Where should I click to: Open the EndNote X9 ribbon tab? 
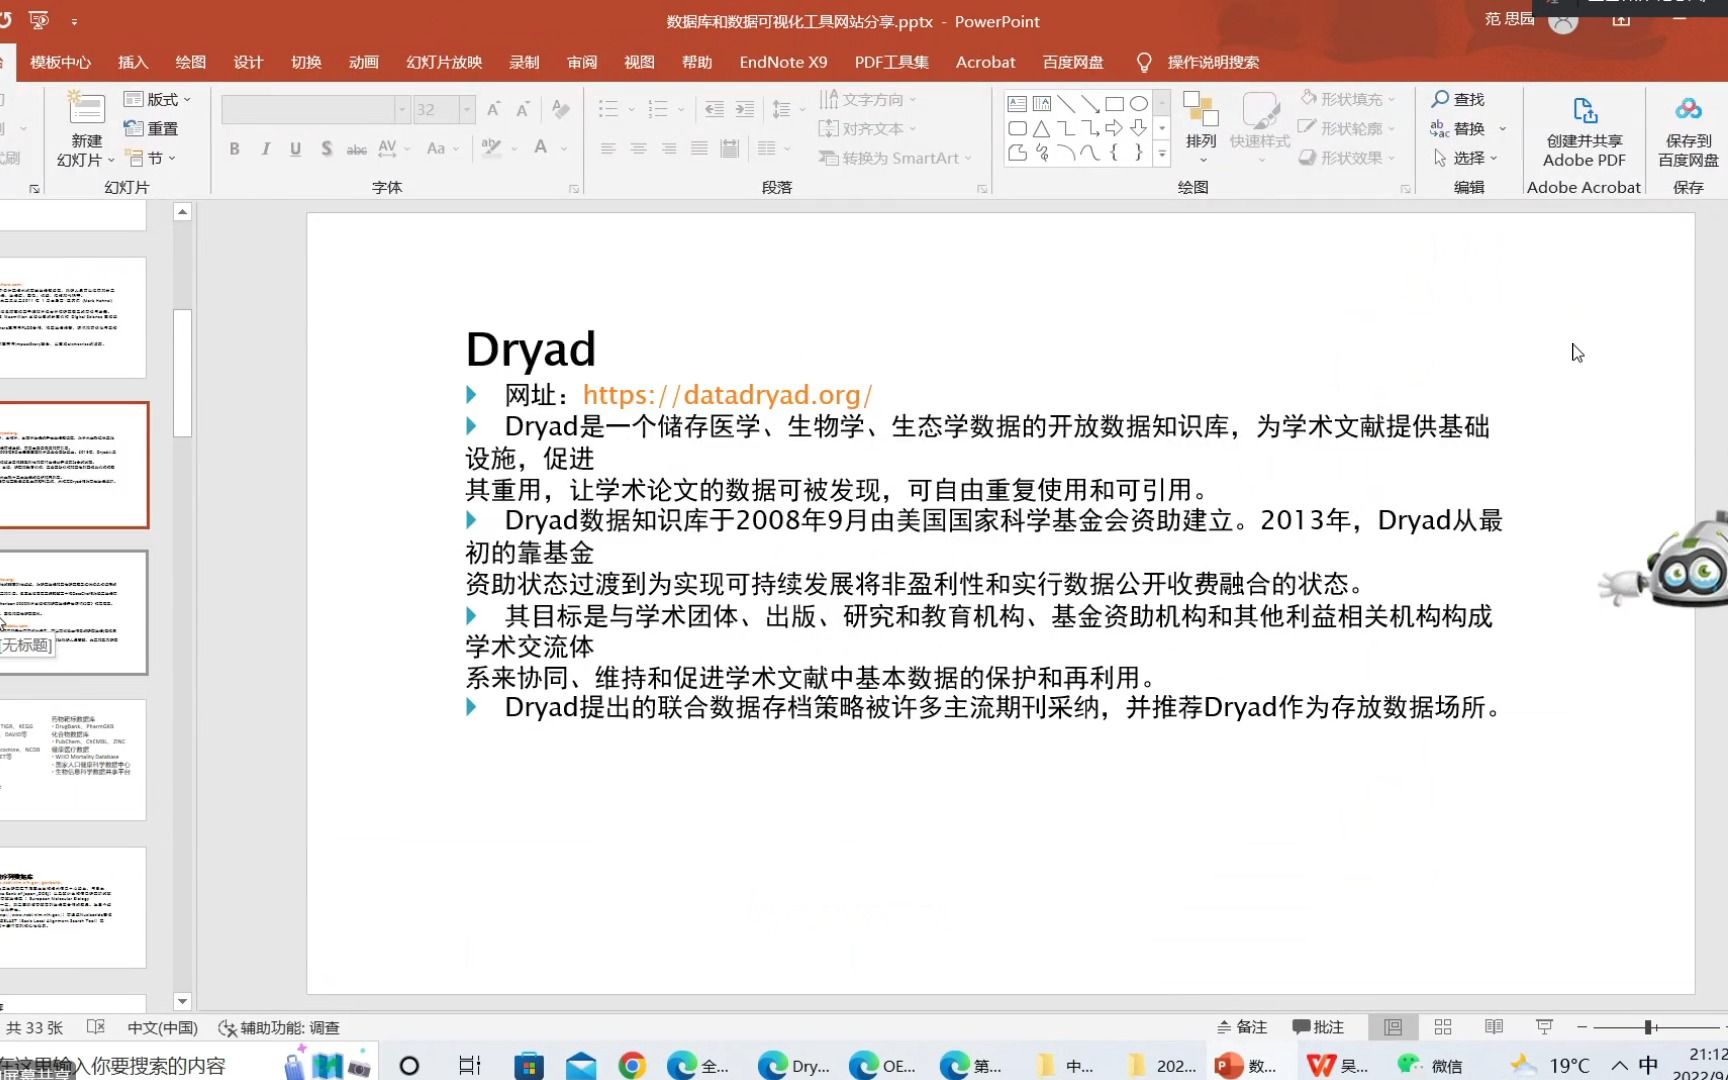coord(783,62)
